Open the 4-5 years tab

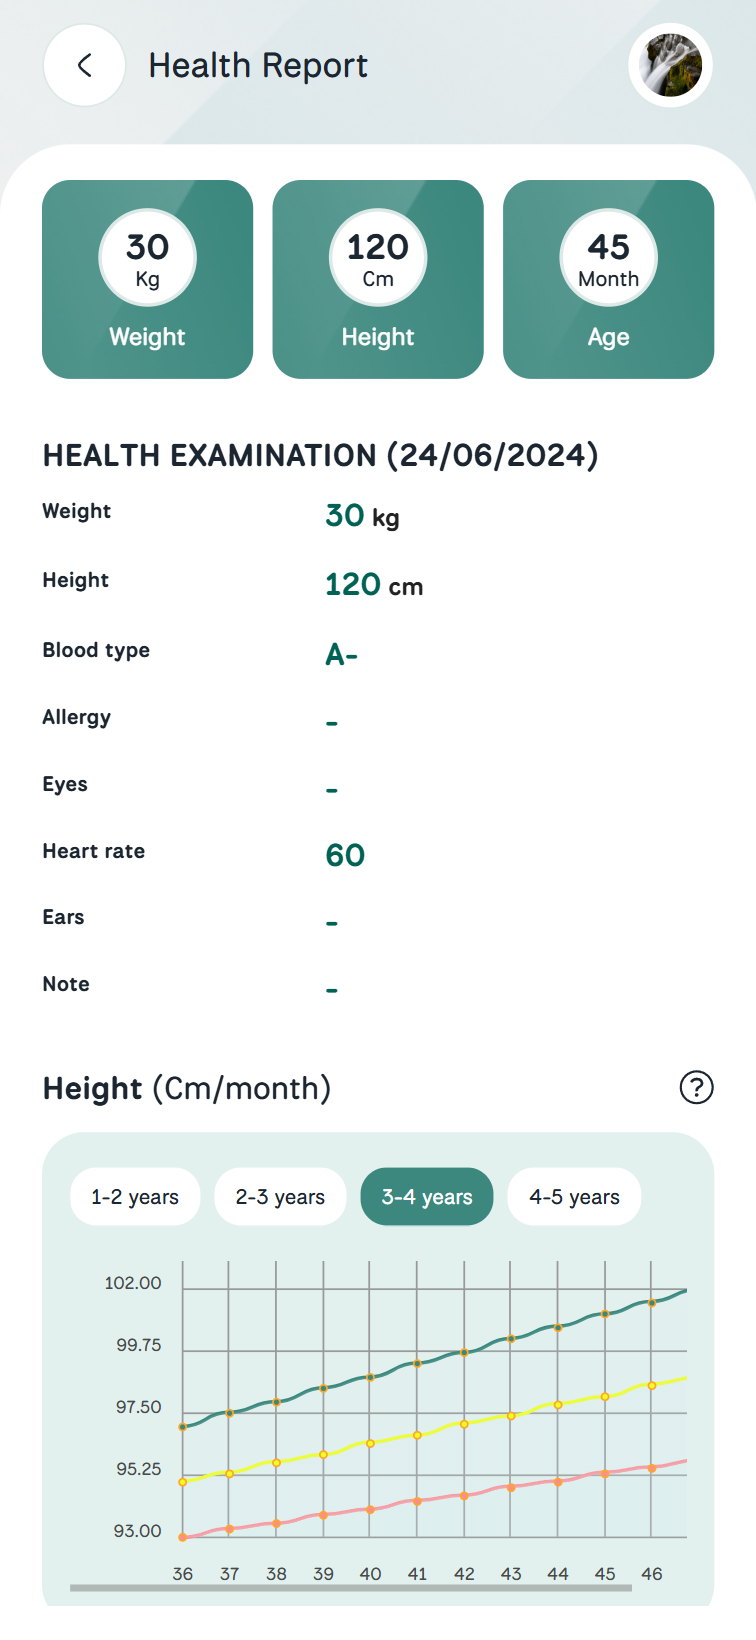574,1197
